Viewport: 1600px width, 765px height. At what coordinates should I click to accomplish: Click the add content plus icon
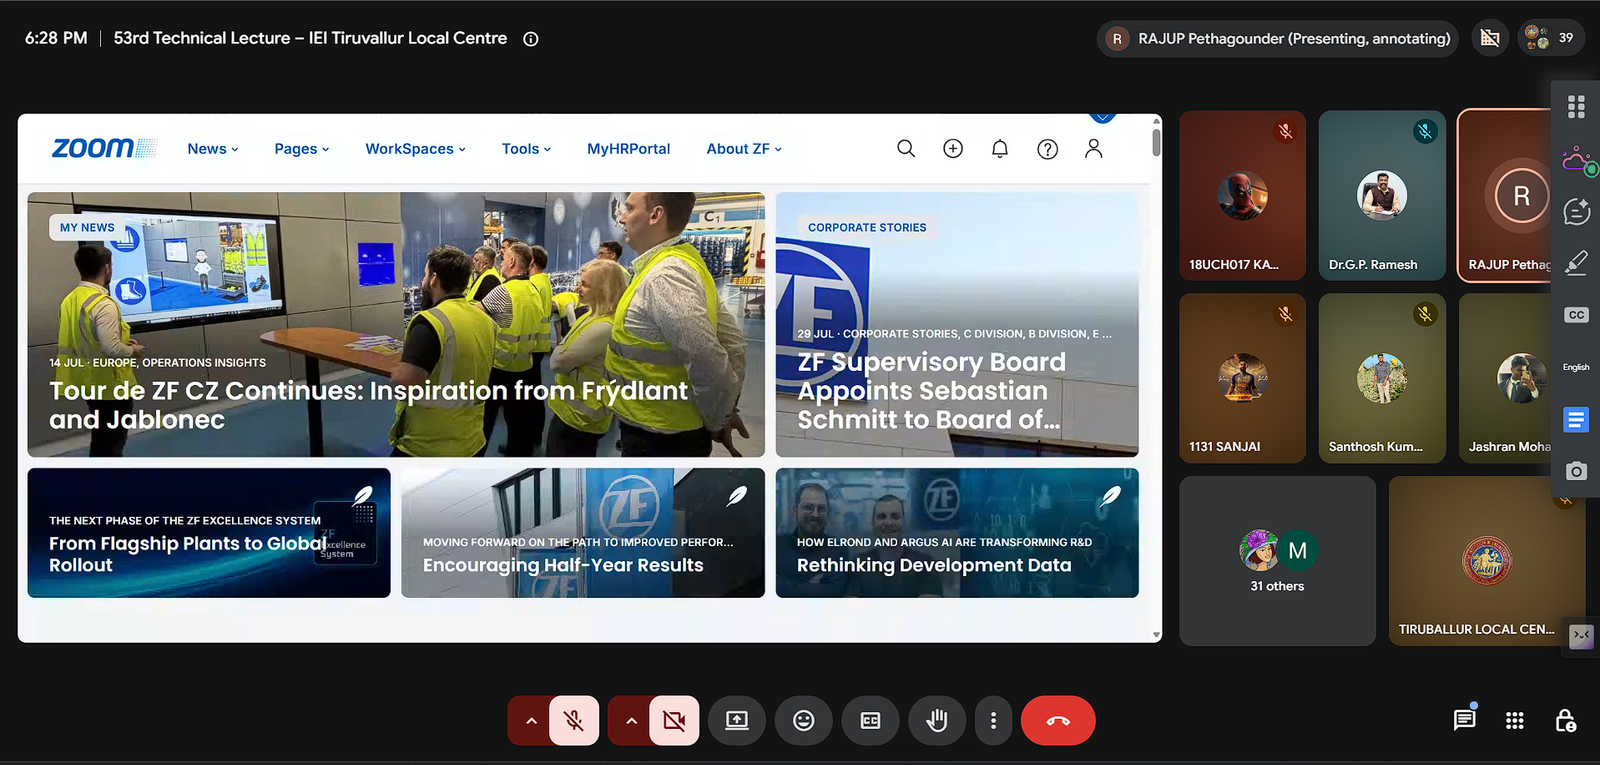pyautogui.click(x=953, y=149)
